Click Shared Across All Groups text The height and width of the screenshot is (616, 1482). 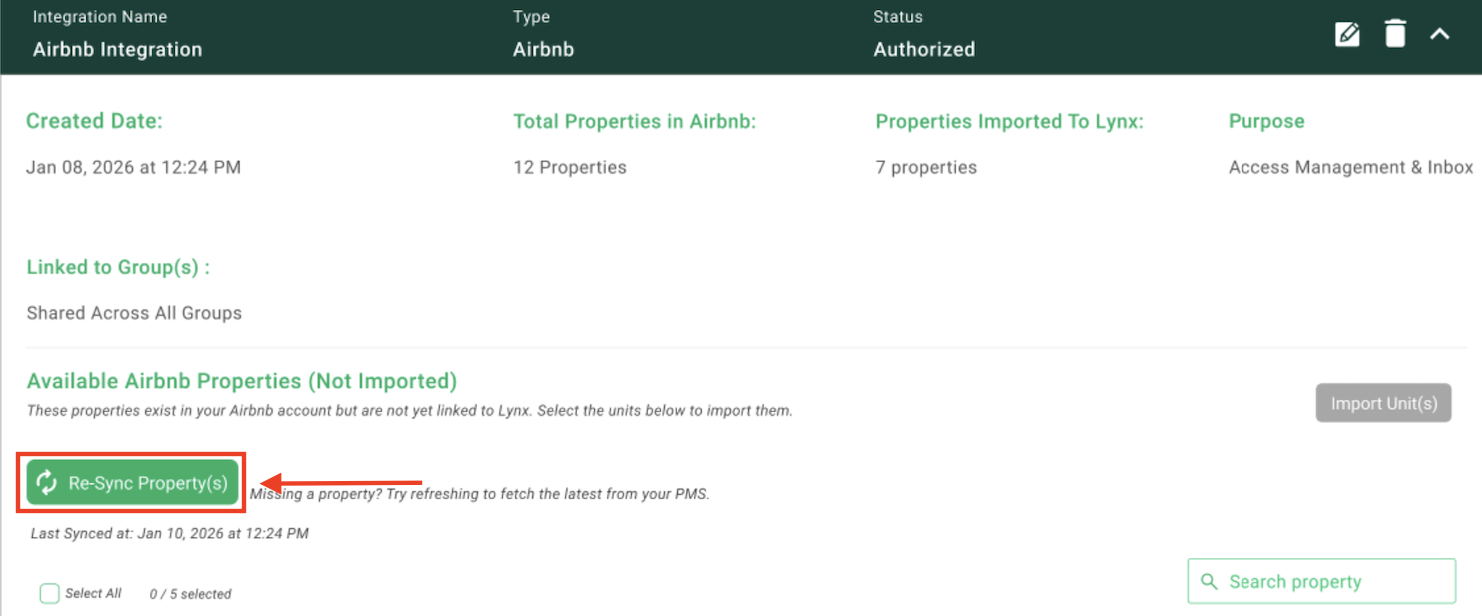point(134,313)
